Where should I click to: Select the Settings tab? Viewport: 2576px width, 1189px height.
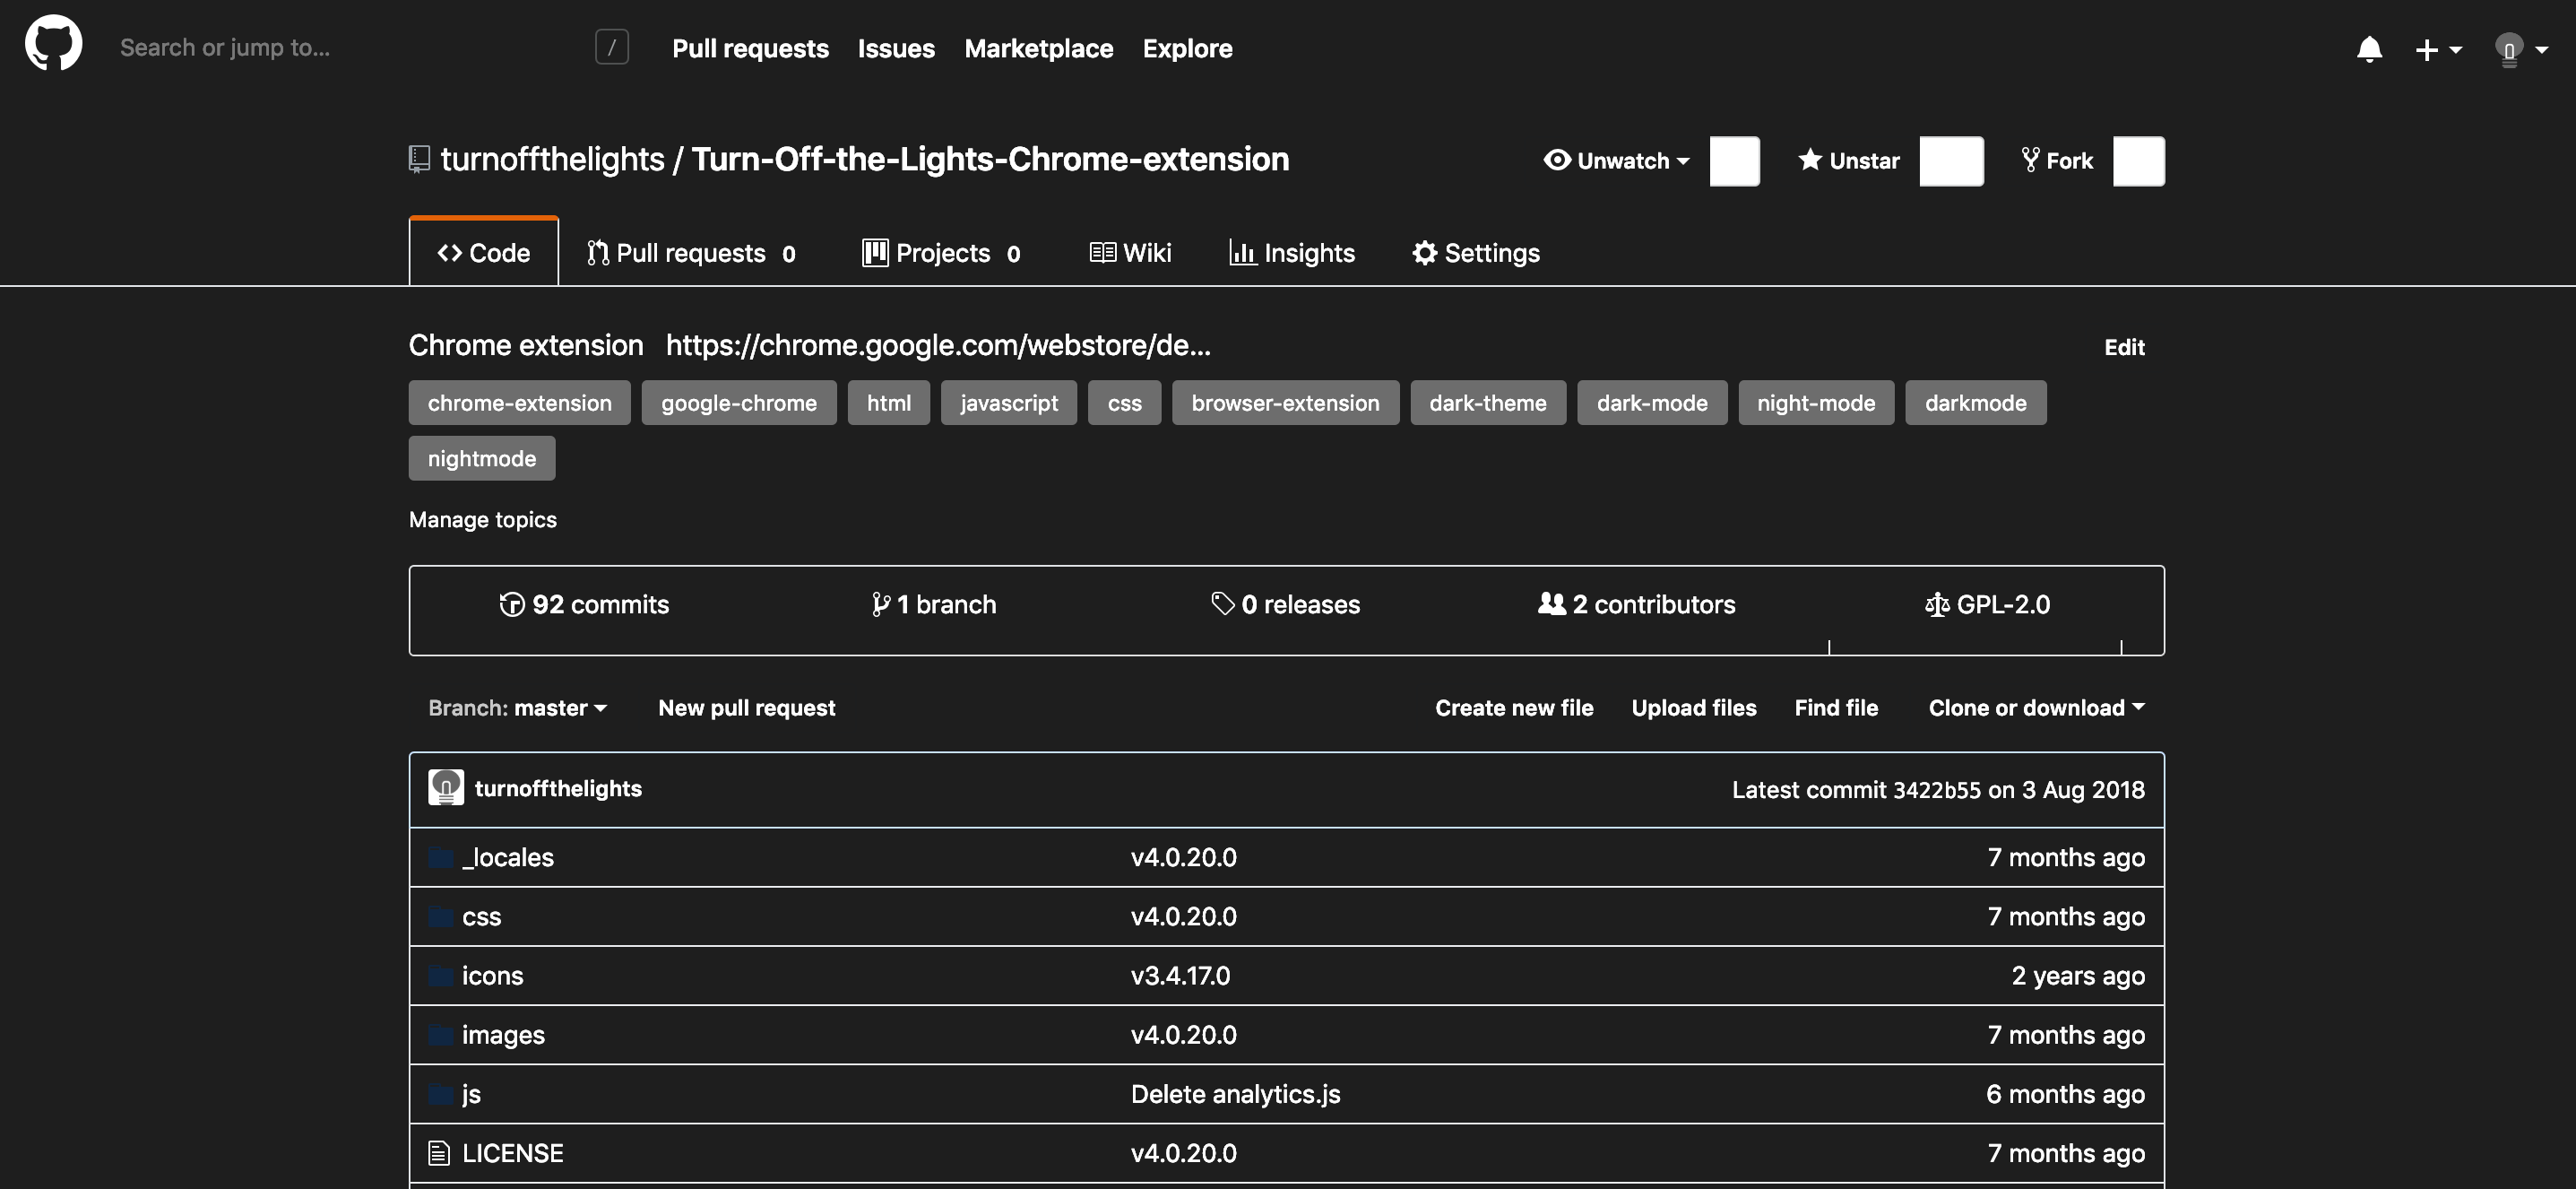coord(1475,253)
